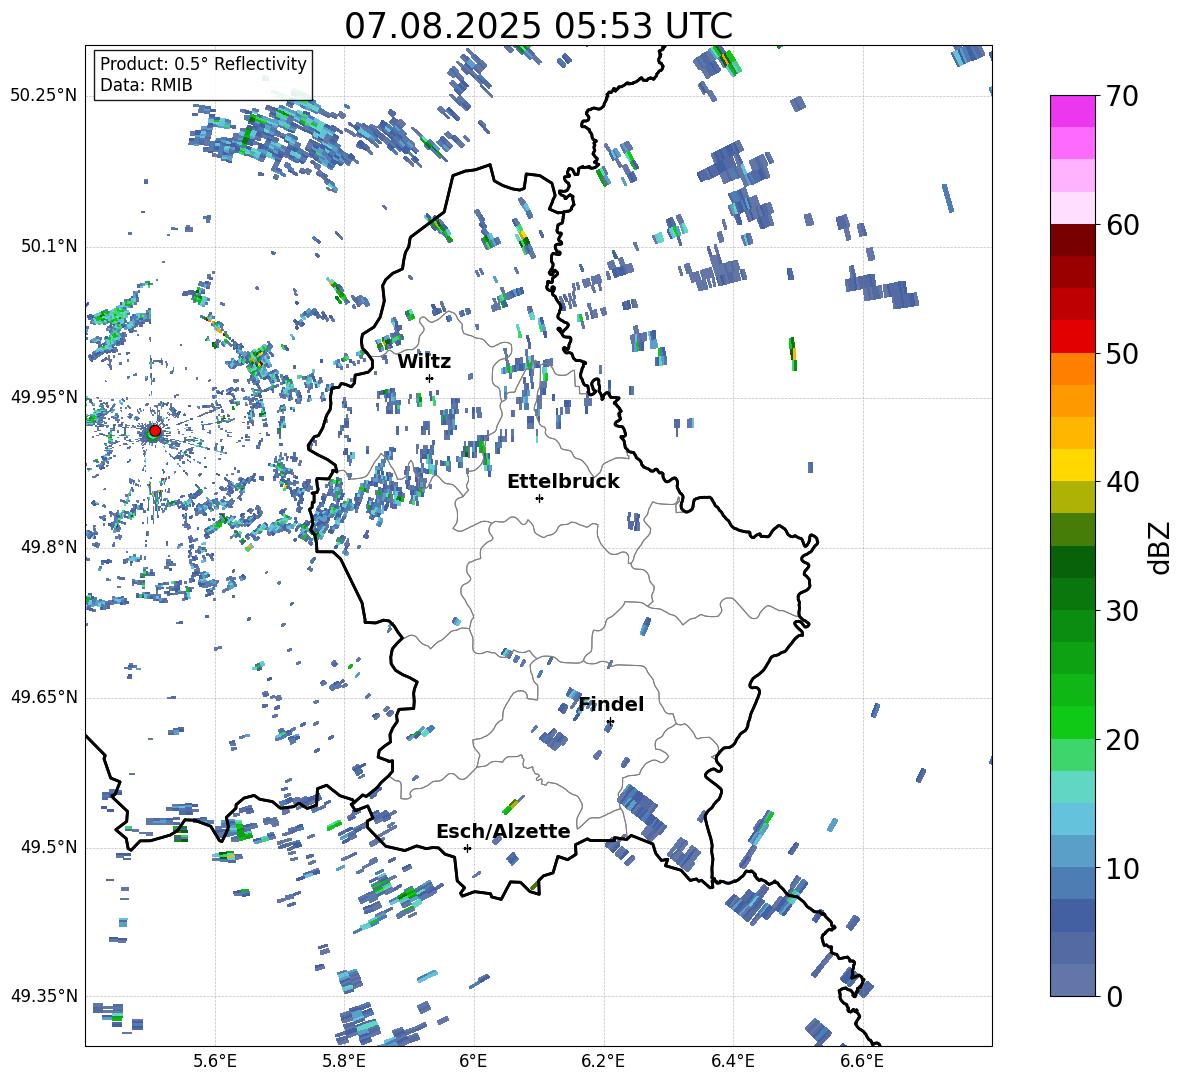The height and width of the screenshot is (1081, 1184).
Task: Click the 49.35°N latitude label
Action: (44, 996)
